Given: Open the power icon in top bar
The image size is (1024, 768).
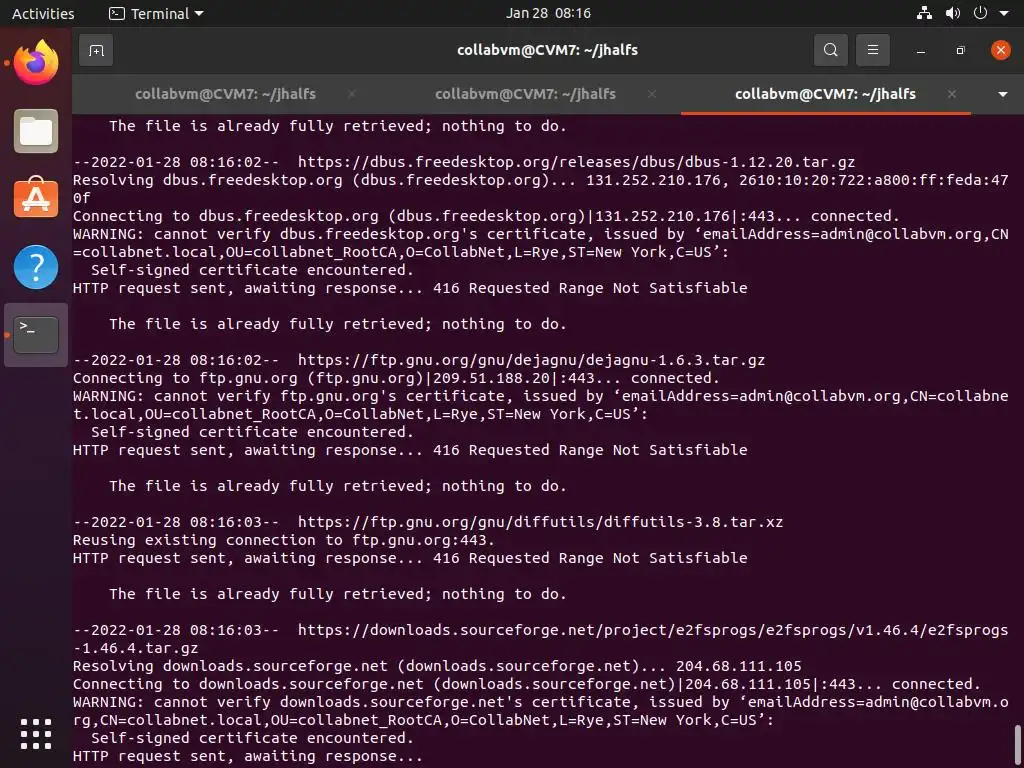Looking at the screenshot, I should click(980, 13).
